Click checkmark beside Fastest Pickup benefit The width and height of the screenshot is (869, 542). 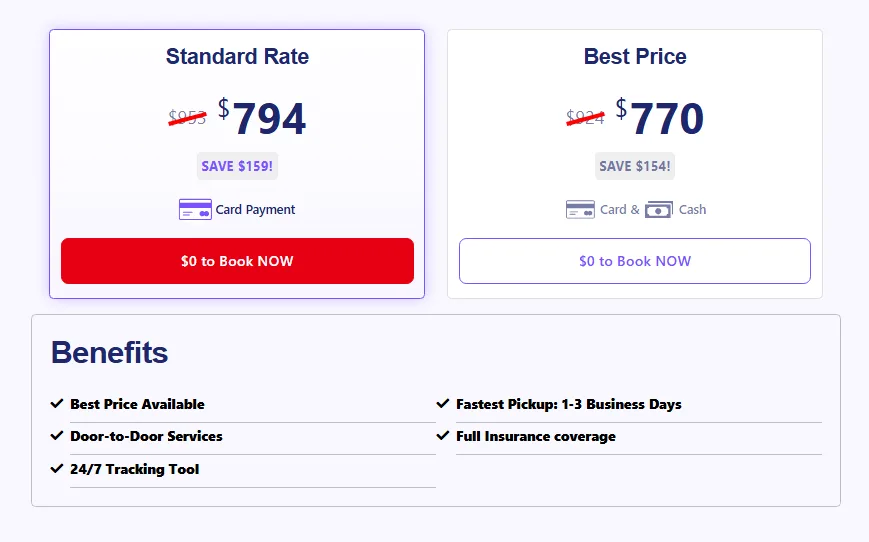coord(443,404)
